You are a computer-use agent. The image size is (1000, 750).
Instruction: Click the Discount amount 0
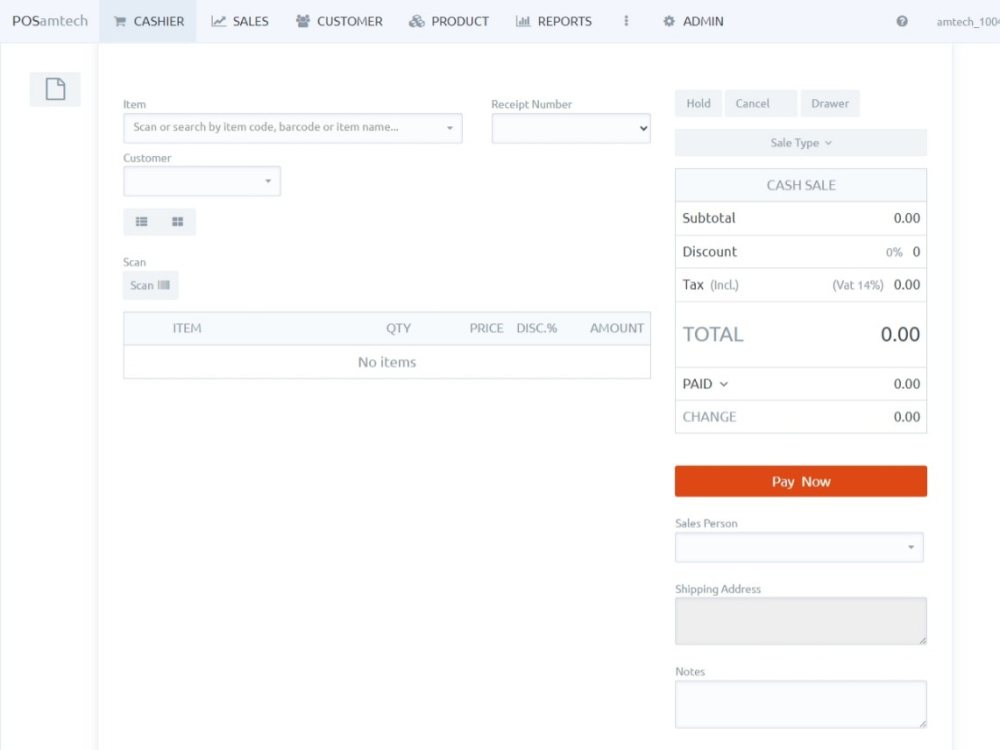(916, 252)
